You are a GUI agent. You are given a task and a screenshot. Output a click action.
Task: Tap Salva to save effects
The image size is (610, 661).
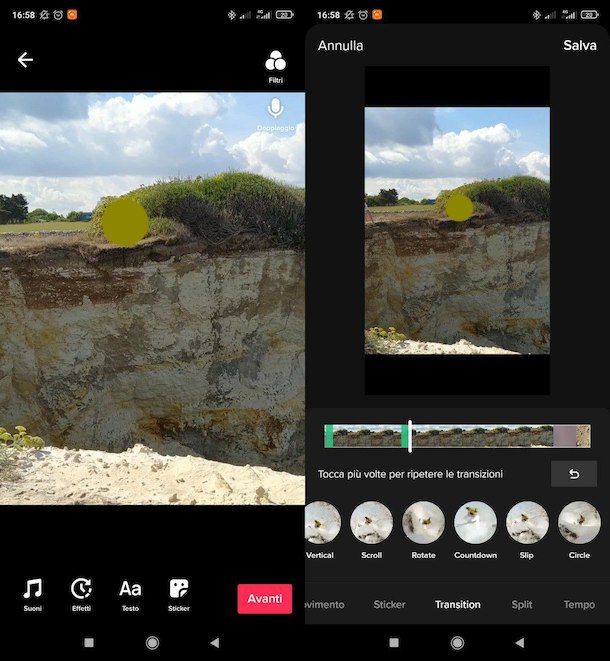[580, 46]
